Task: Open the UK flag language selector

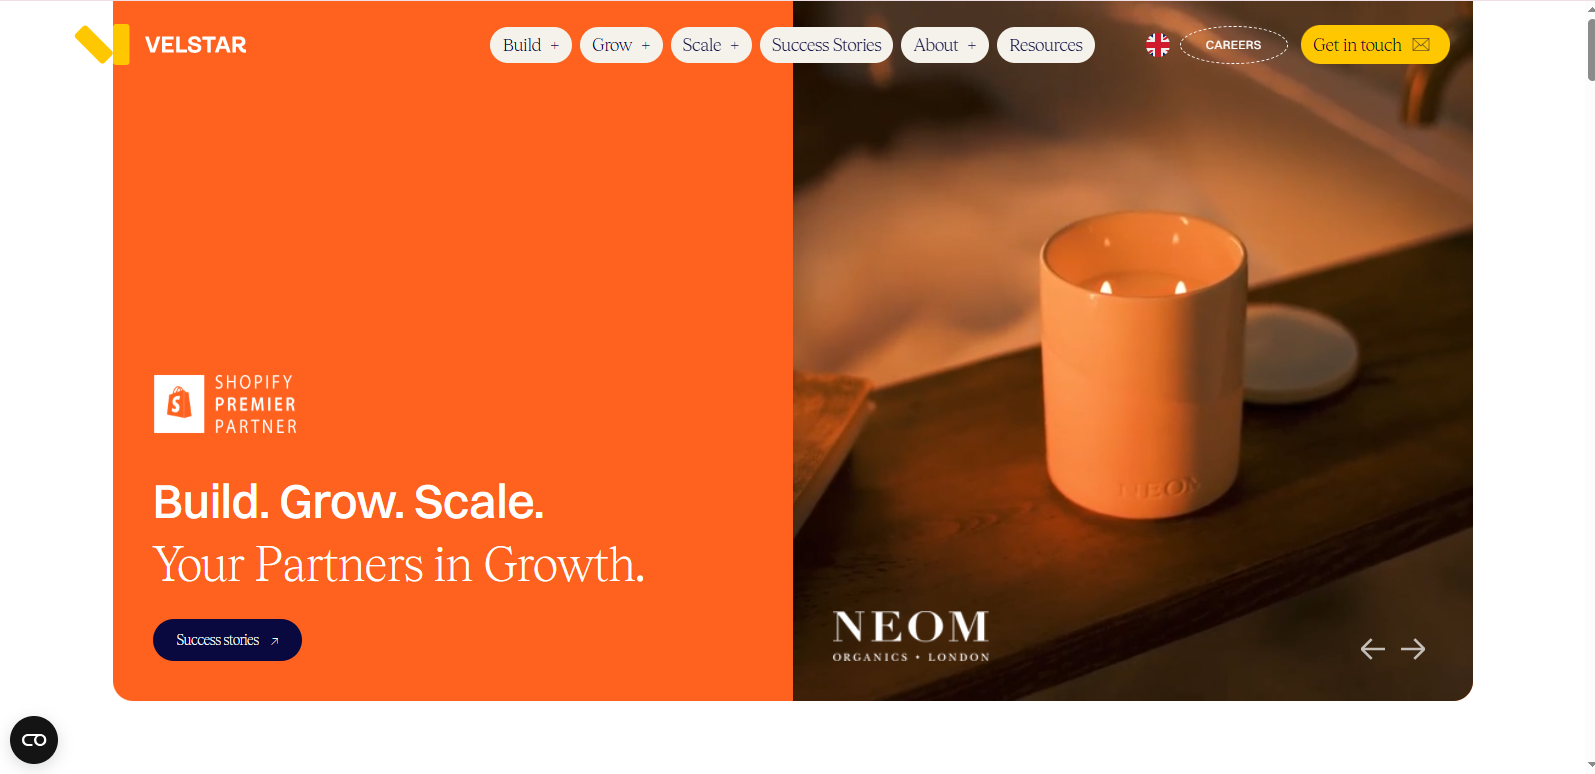Action: (x=1158, y=45)
